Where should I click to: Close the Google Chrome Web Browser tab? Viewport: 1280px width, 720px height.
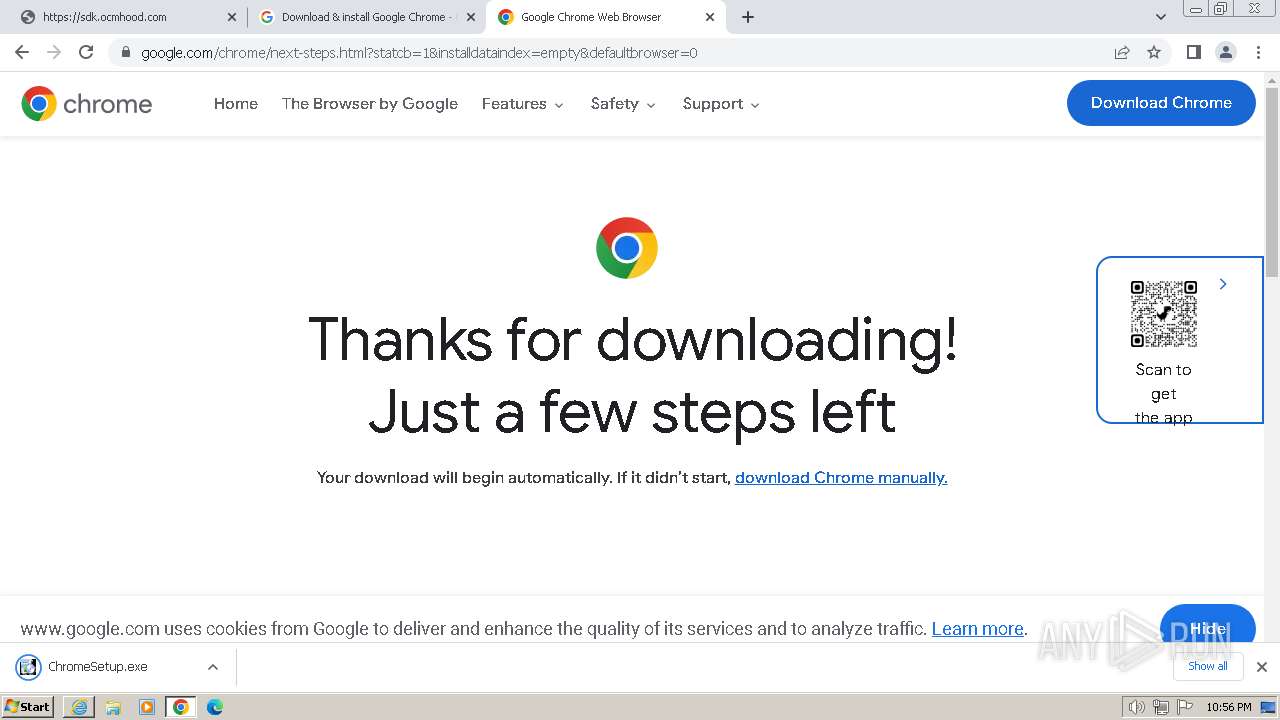pos(710,17)
